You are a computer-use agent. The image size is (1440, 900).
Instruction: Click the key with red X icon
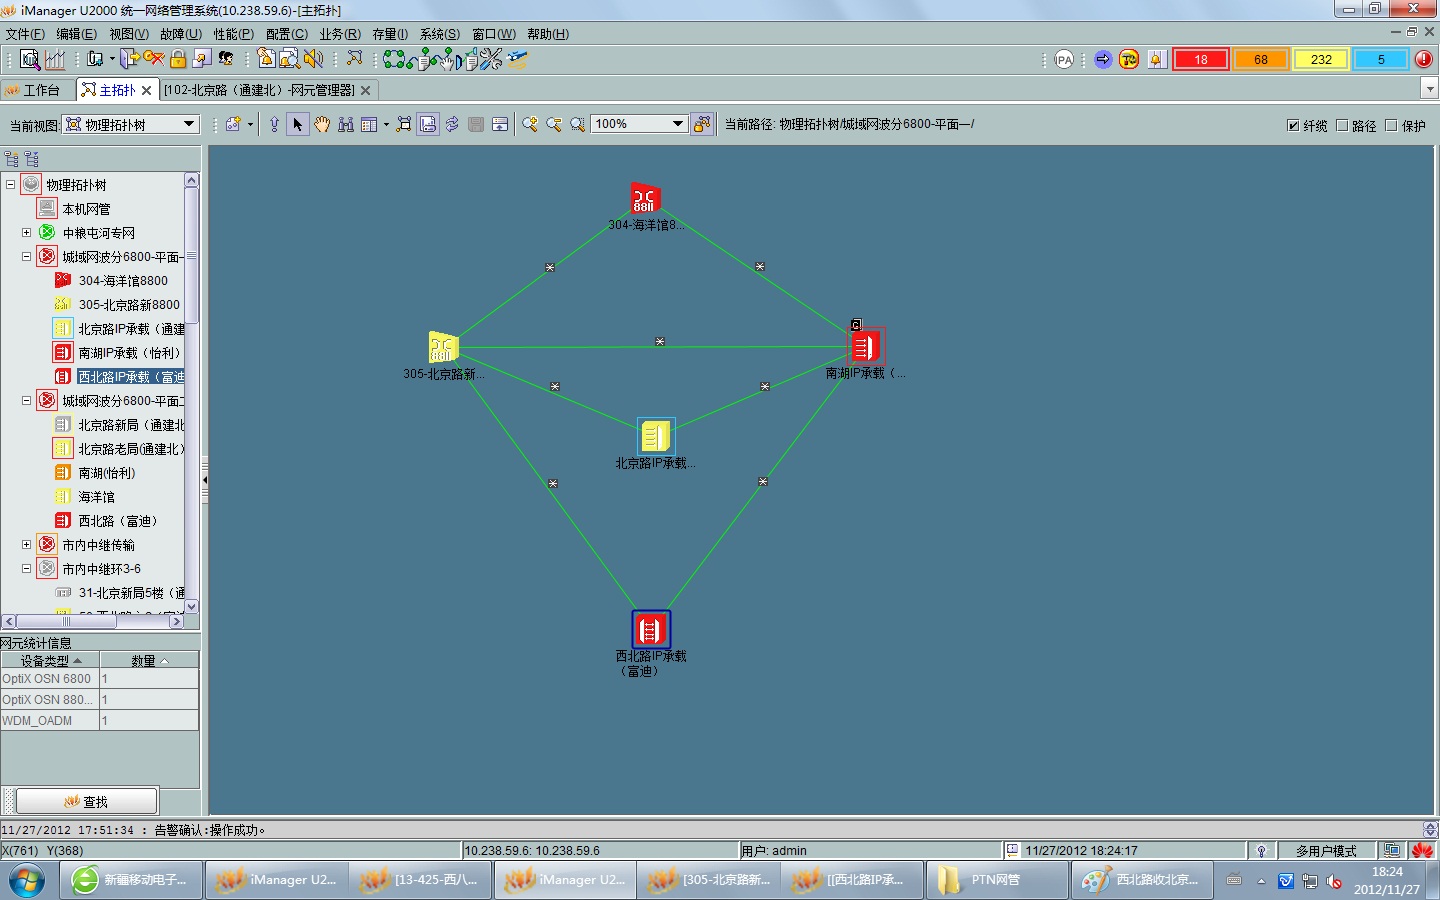(153, 59)
